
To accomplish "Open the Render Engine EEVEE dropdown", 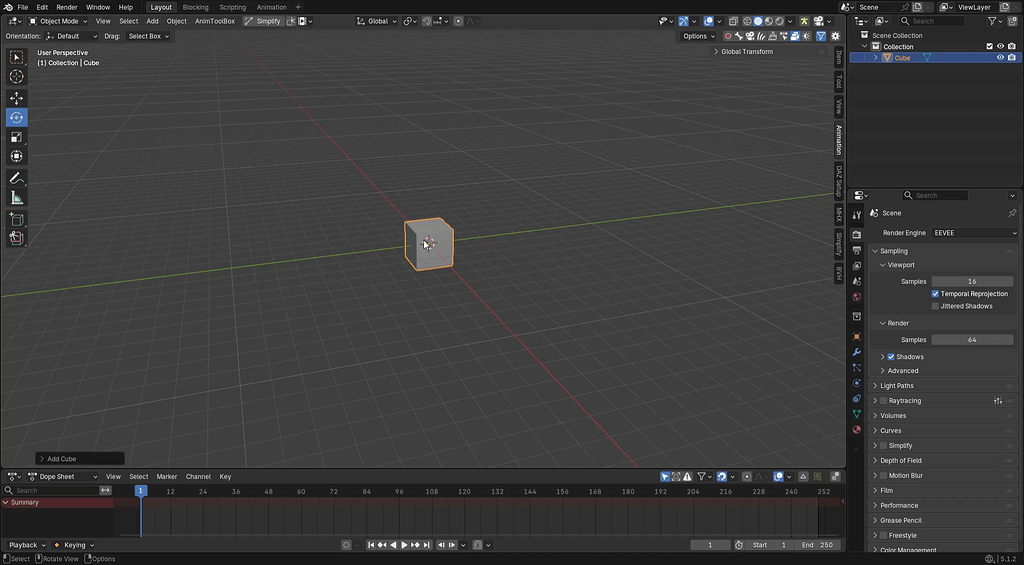I will tap(975, 233).
